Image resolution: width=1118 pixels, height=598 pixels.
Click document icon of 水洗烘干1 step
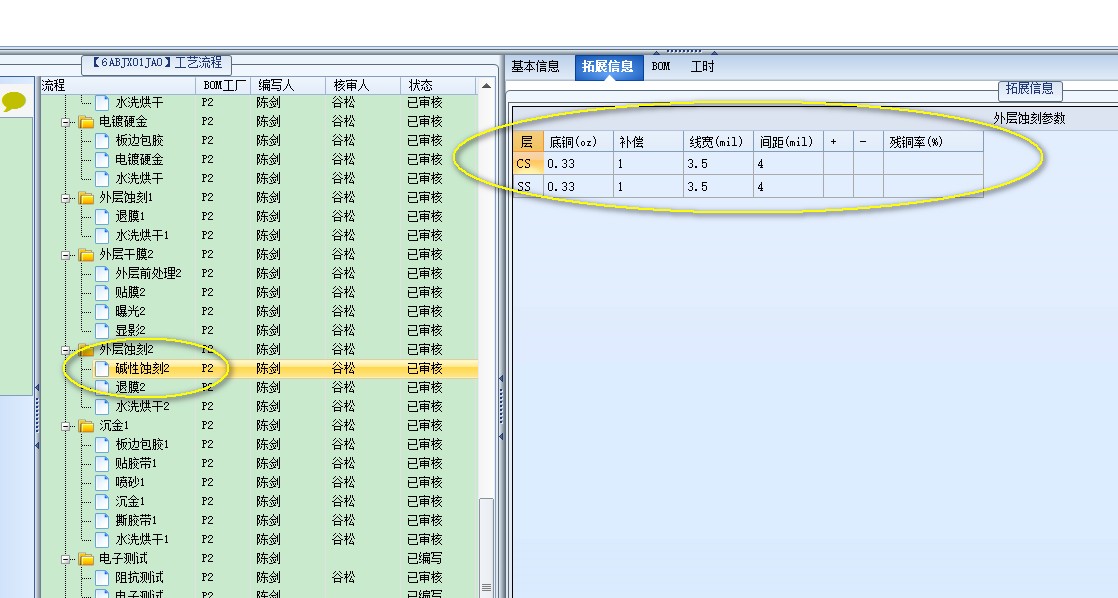(103, 235)
